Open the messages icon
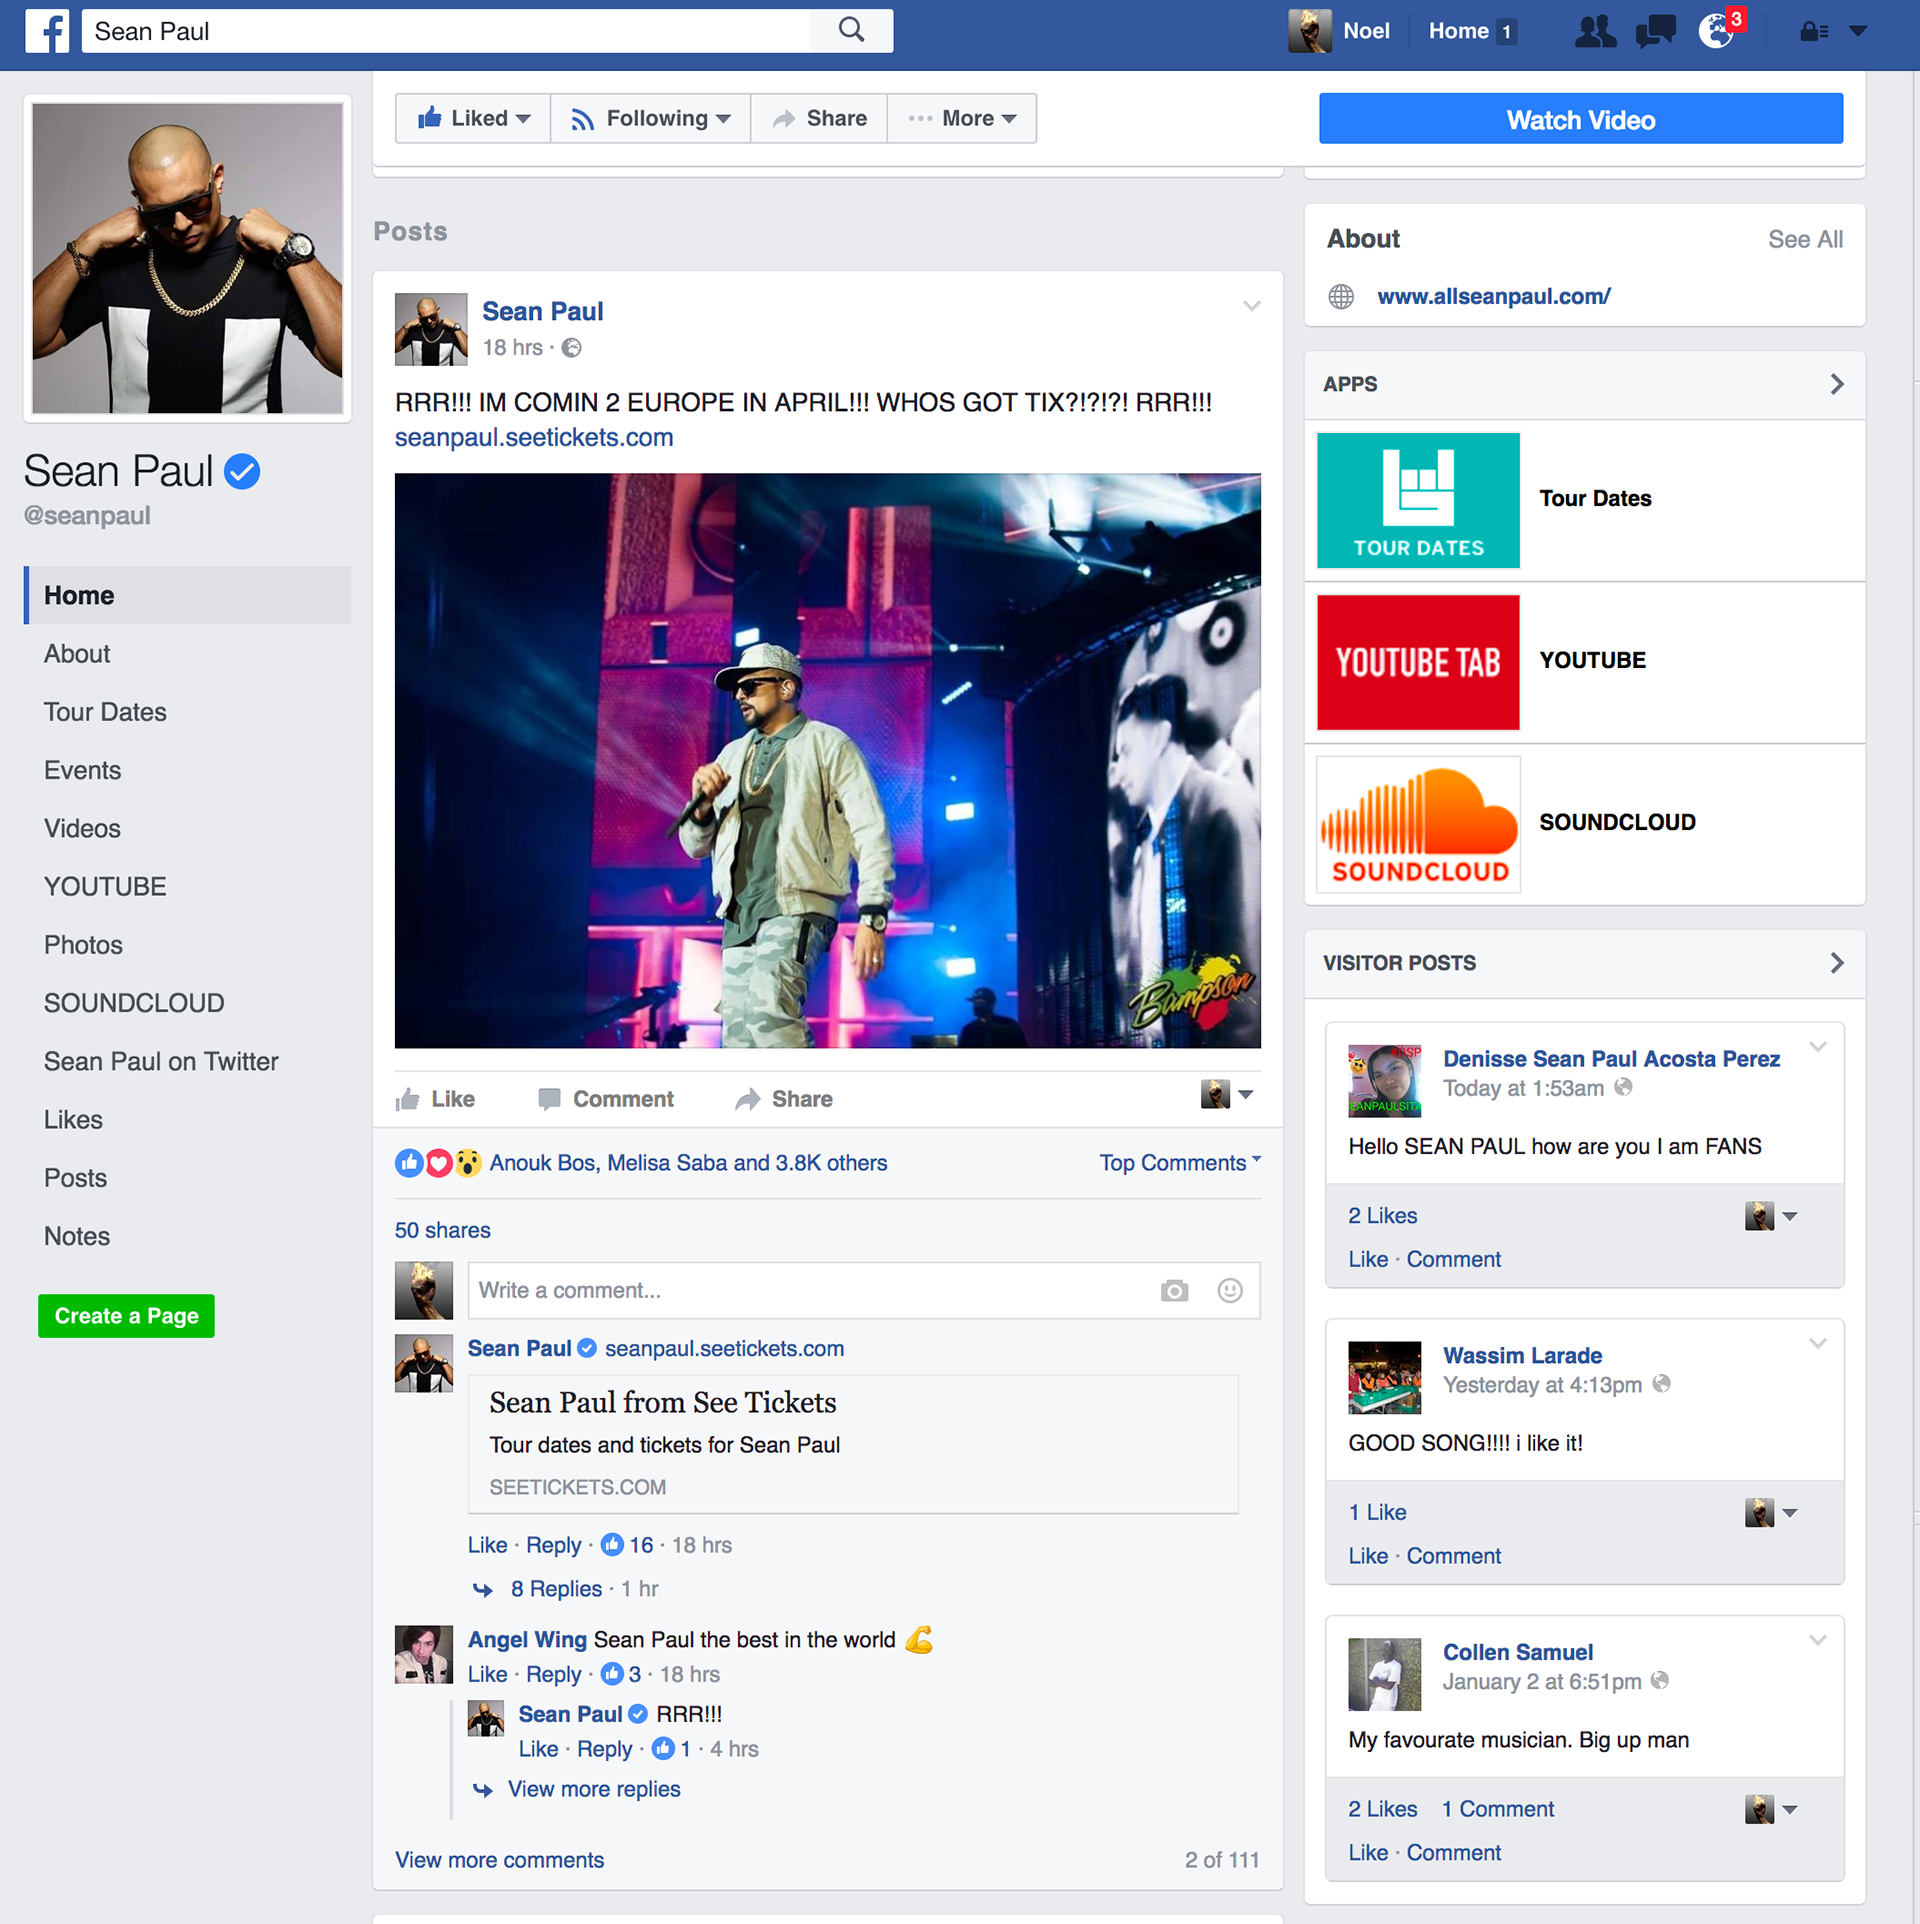 [1655, 32]
